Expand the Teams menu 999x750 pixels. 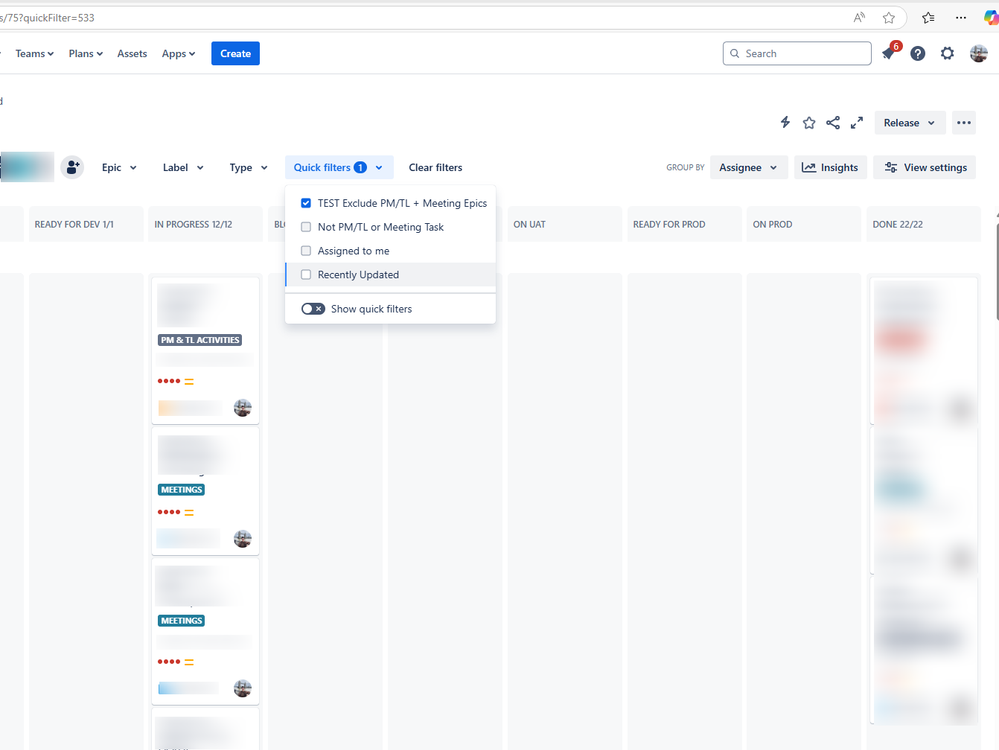pyautogui.click(x=34, y=54)
